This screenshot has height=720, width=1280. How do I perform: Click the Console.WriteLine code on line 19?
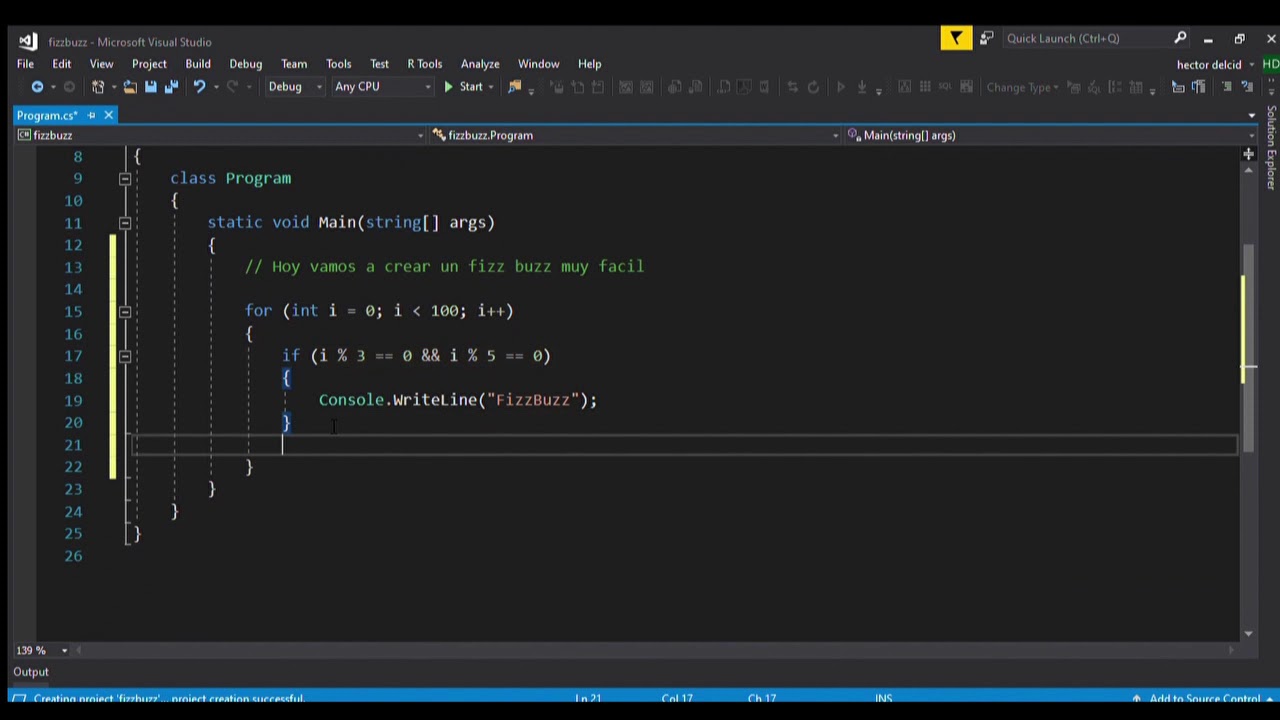458,400
